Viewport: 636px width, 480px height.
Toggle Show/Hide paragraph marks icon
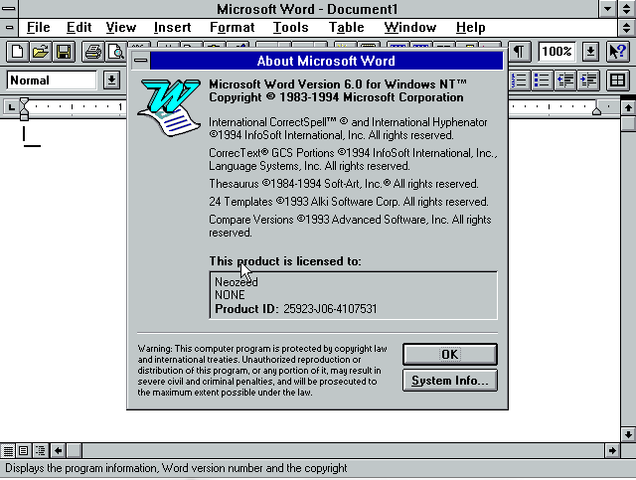[519, 52]
